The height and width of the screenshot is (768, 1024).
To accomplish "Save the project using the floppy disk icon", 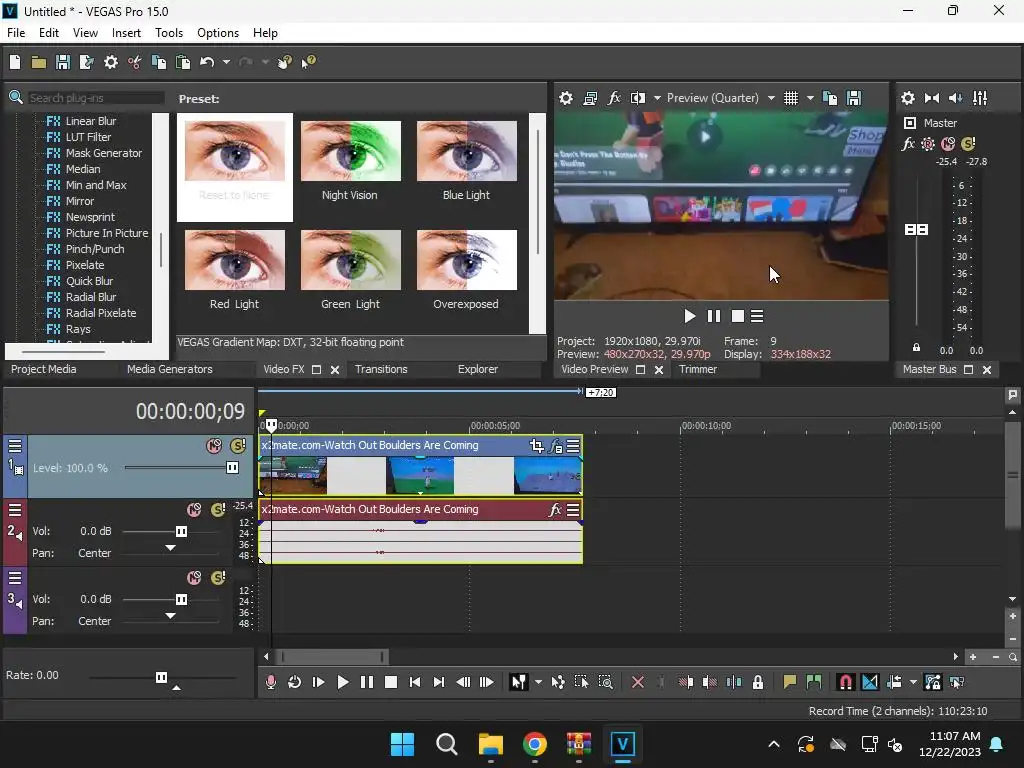I will (63, 62).
